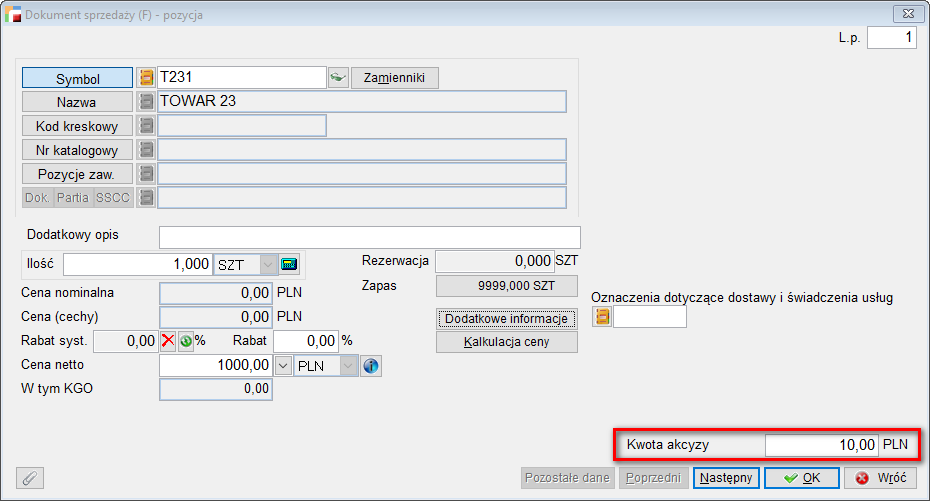Click the paperclip attachment icon

point(30,478)
